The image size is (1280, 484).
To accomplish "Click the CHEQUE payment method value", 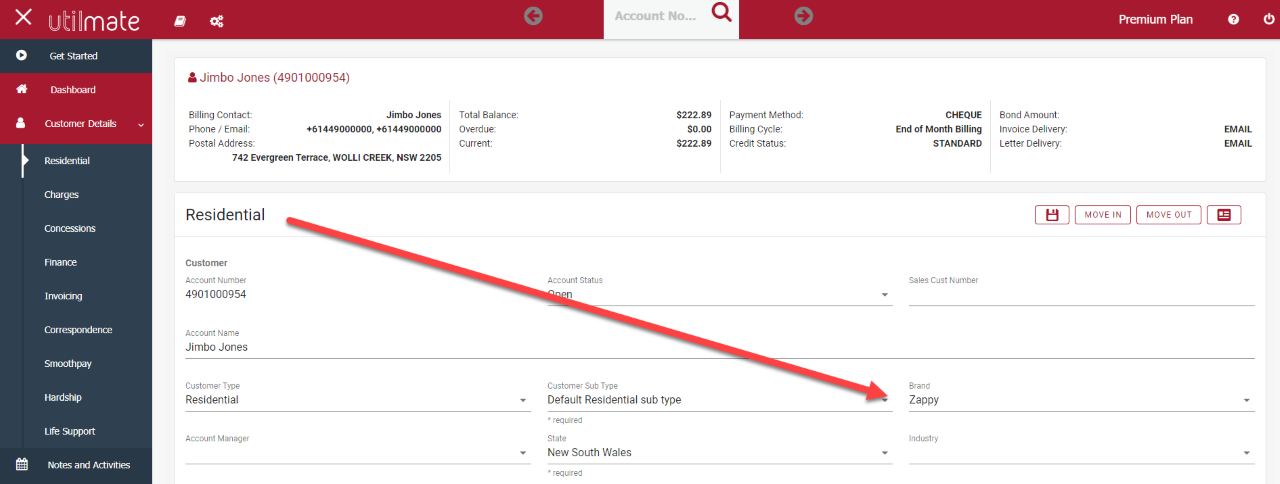I will tap(963, 115).
